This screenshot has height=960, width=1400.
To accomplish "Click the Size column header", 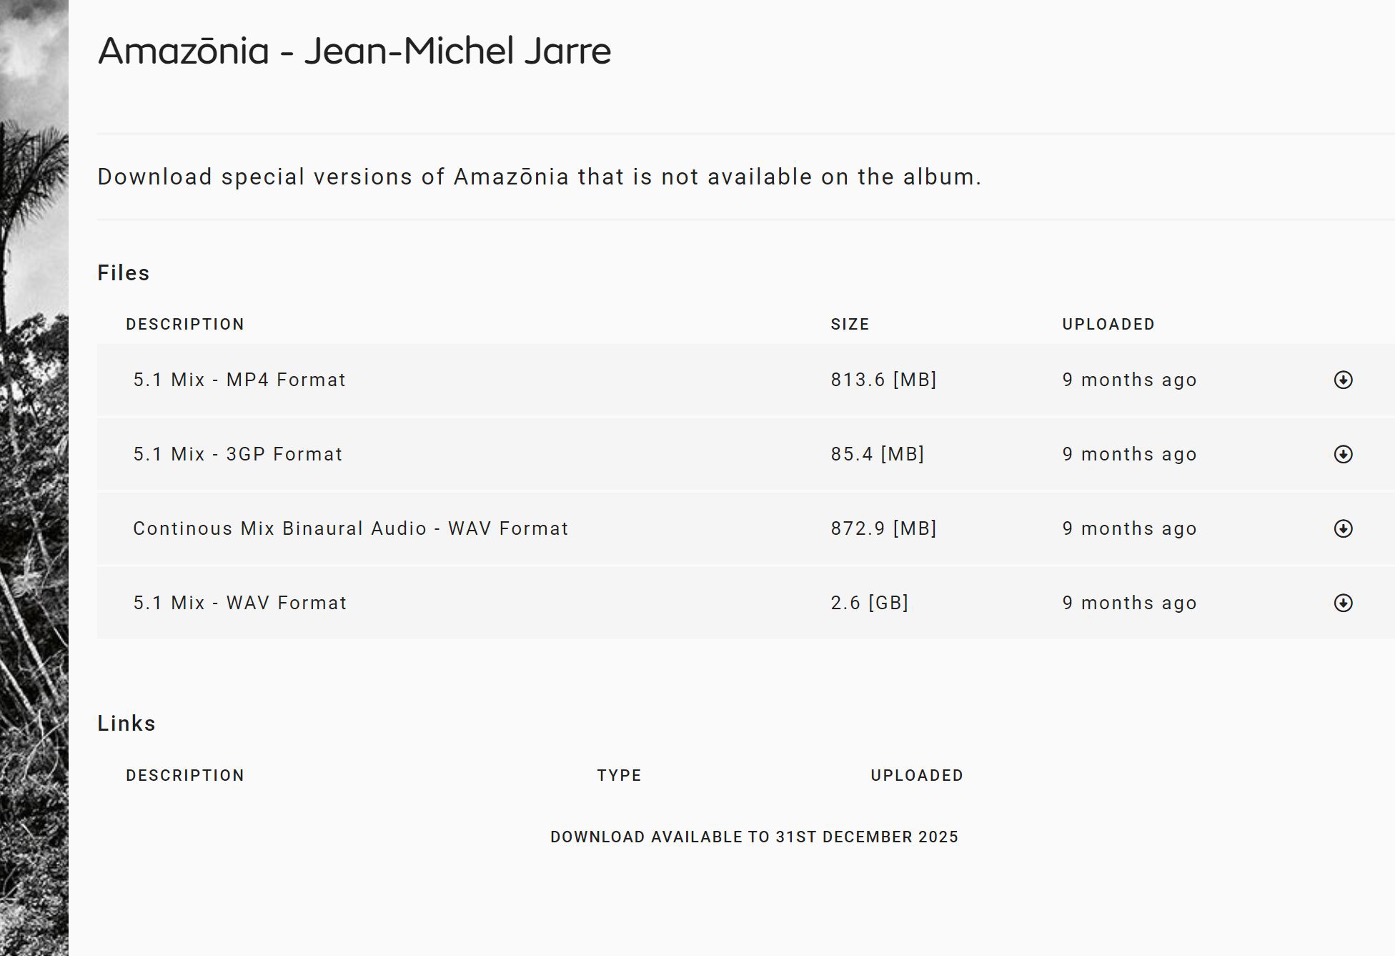I will [850, 324].
